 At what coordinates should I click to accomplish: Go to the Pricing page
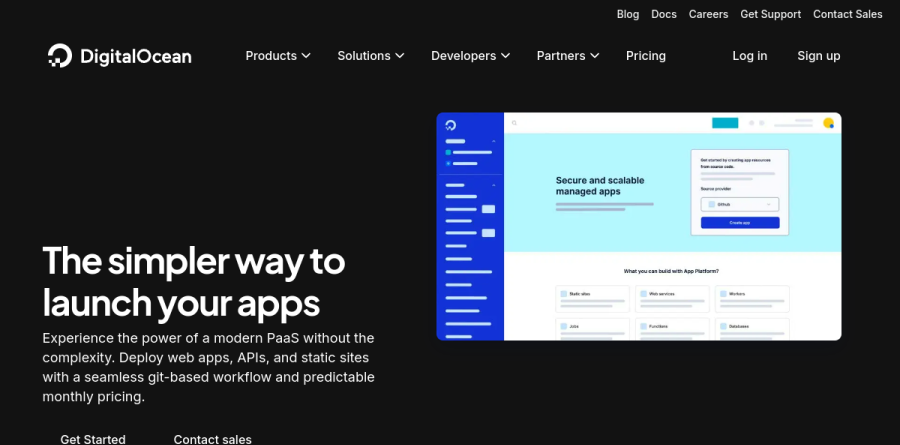coord(646,56)
